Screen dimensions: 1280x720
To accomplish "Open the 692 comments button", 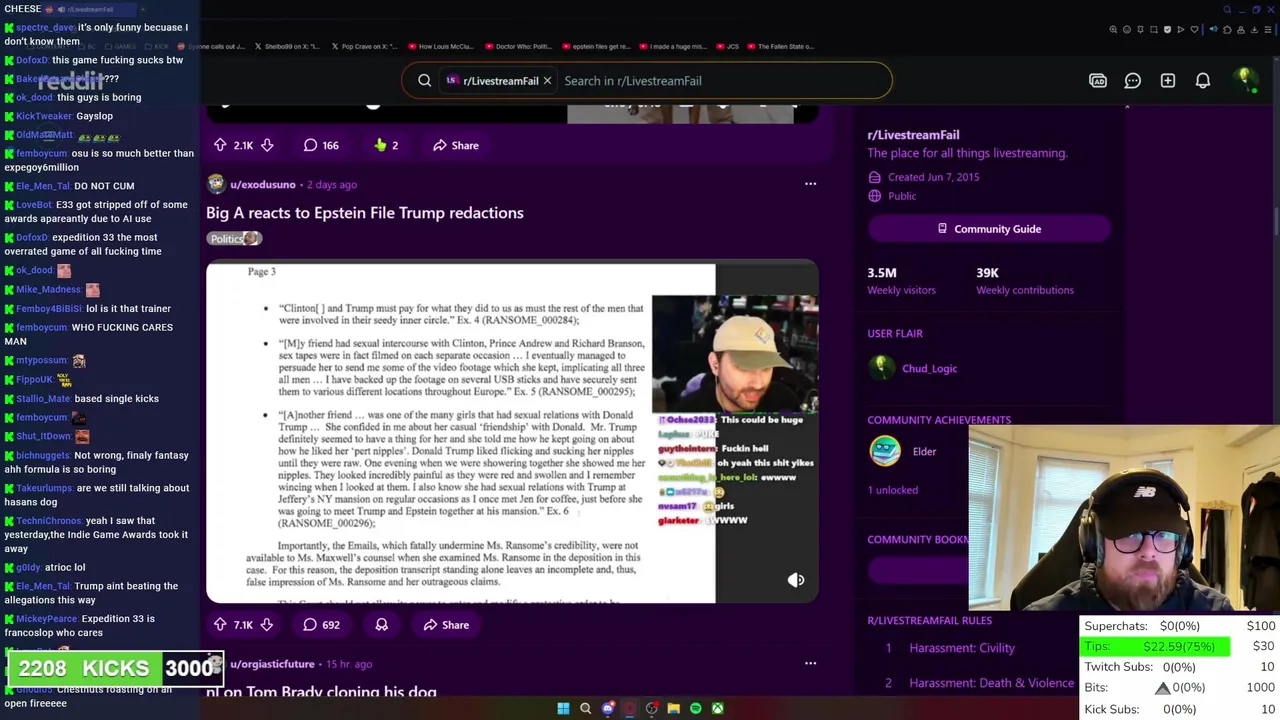I will (322, 625).
